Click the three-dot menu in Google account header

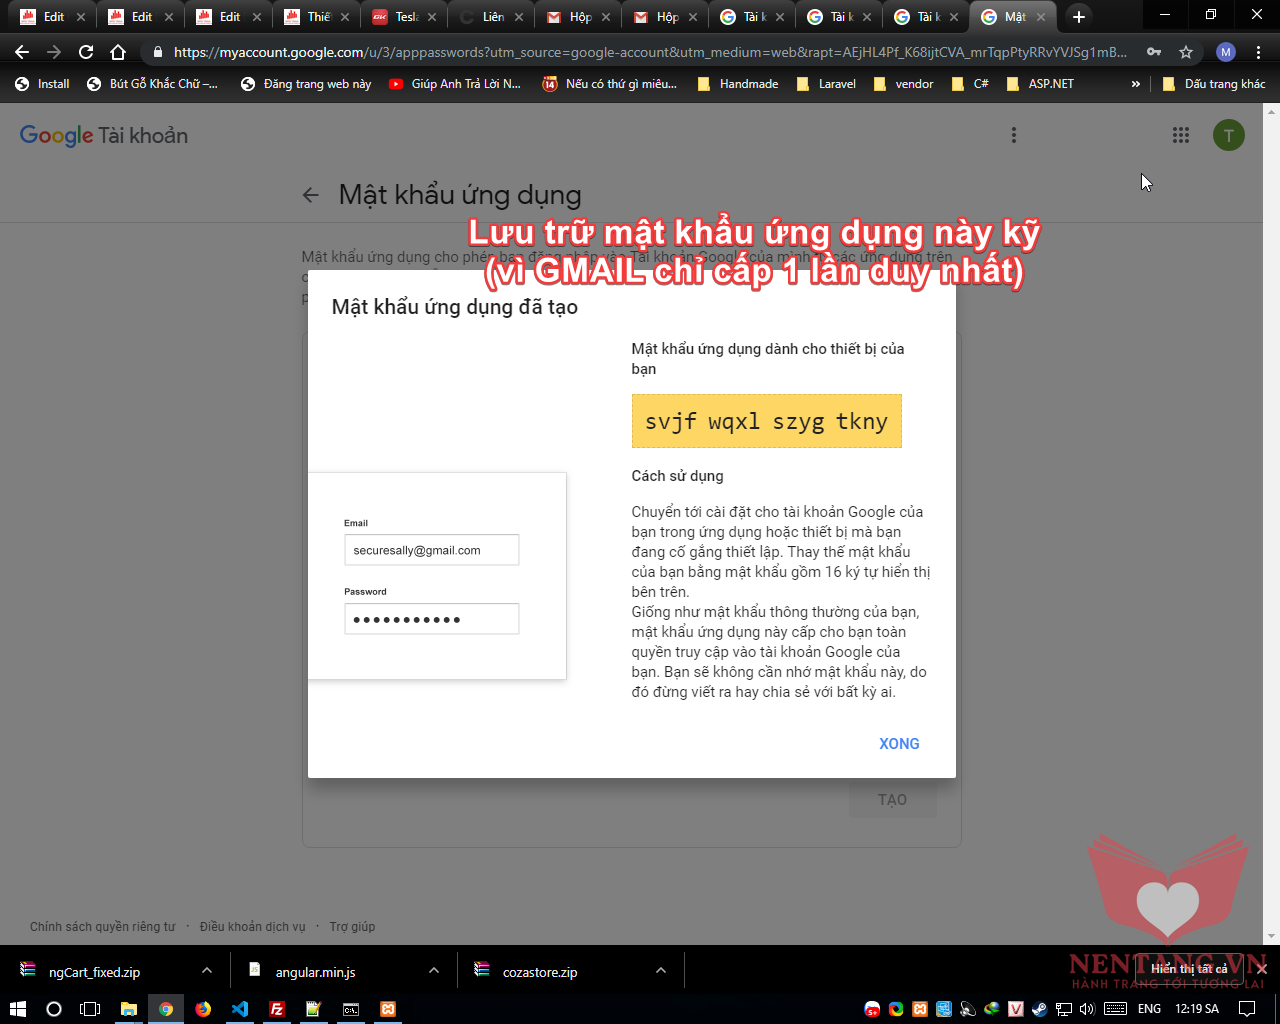coord(1013,135)
